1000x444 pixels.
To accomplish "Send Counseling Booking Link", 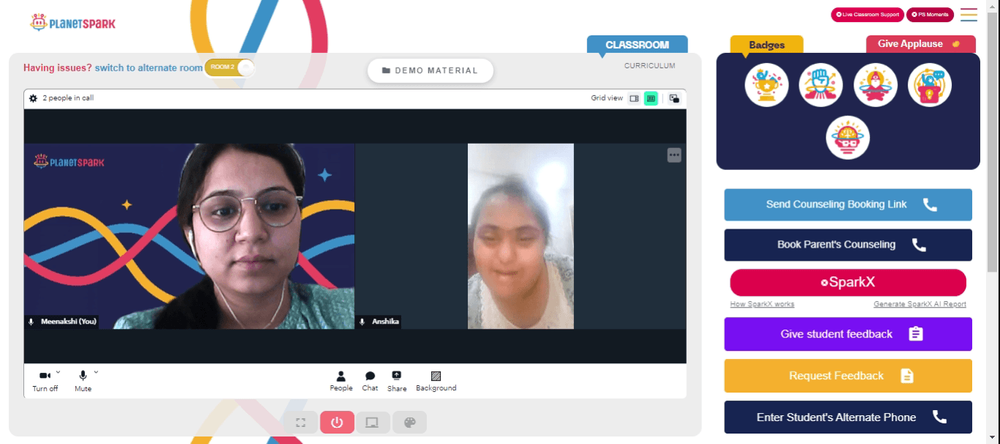I will (x=848, y=205).
